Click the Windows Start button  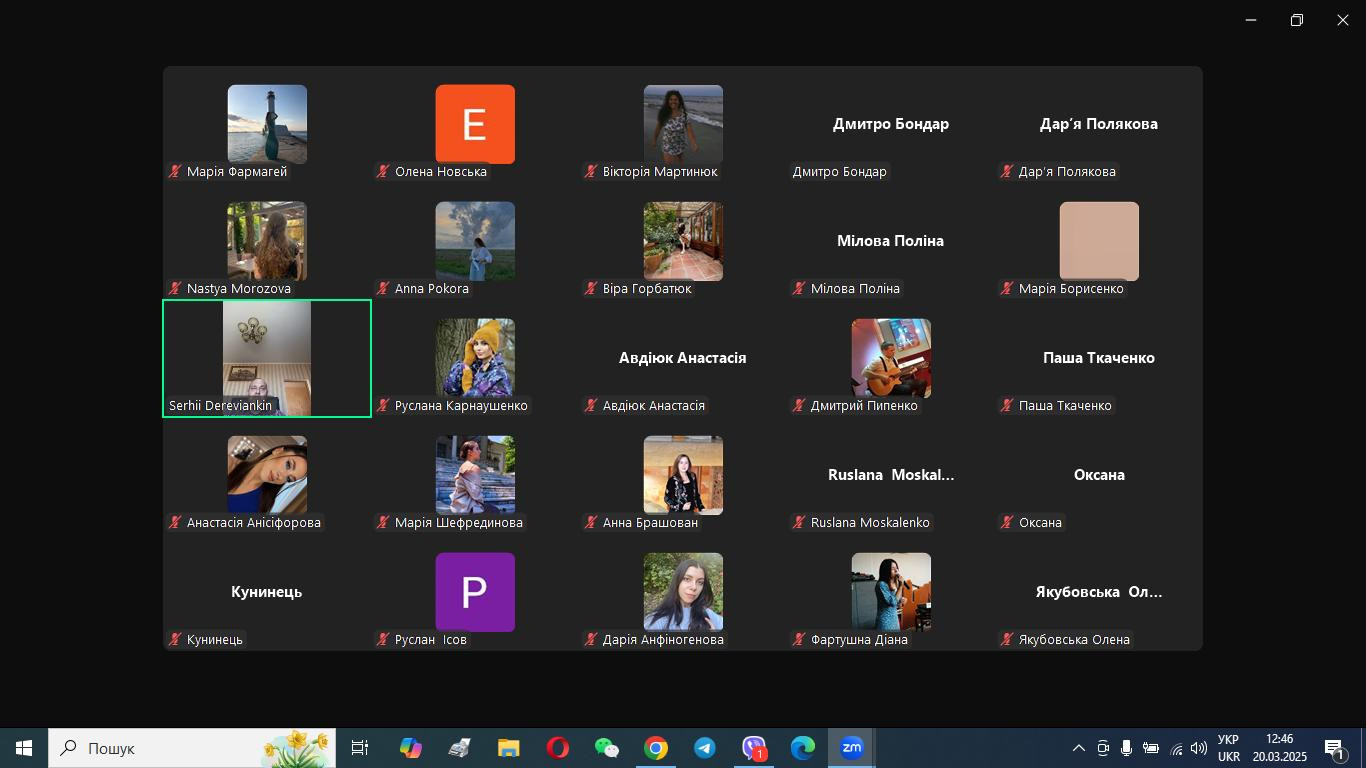pos(24,748)
